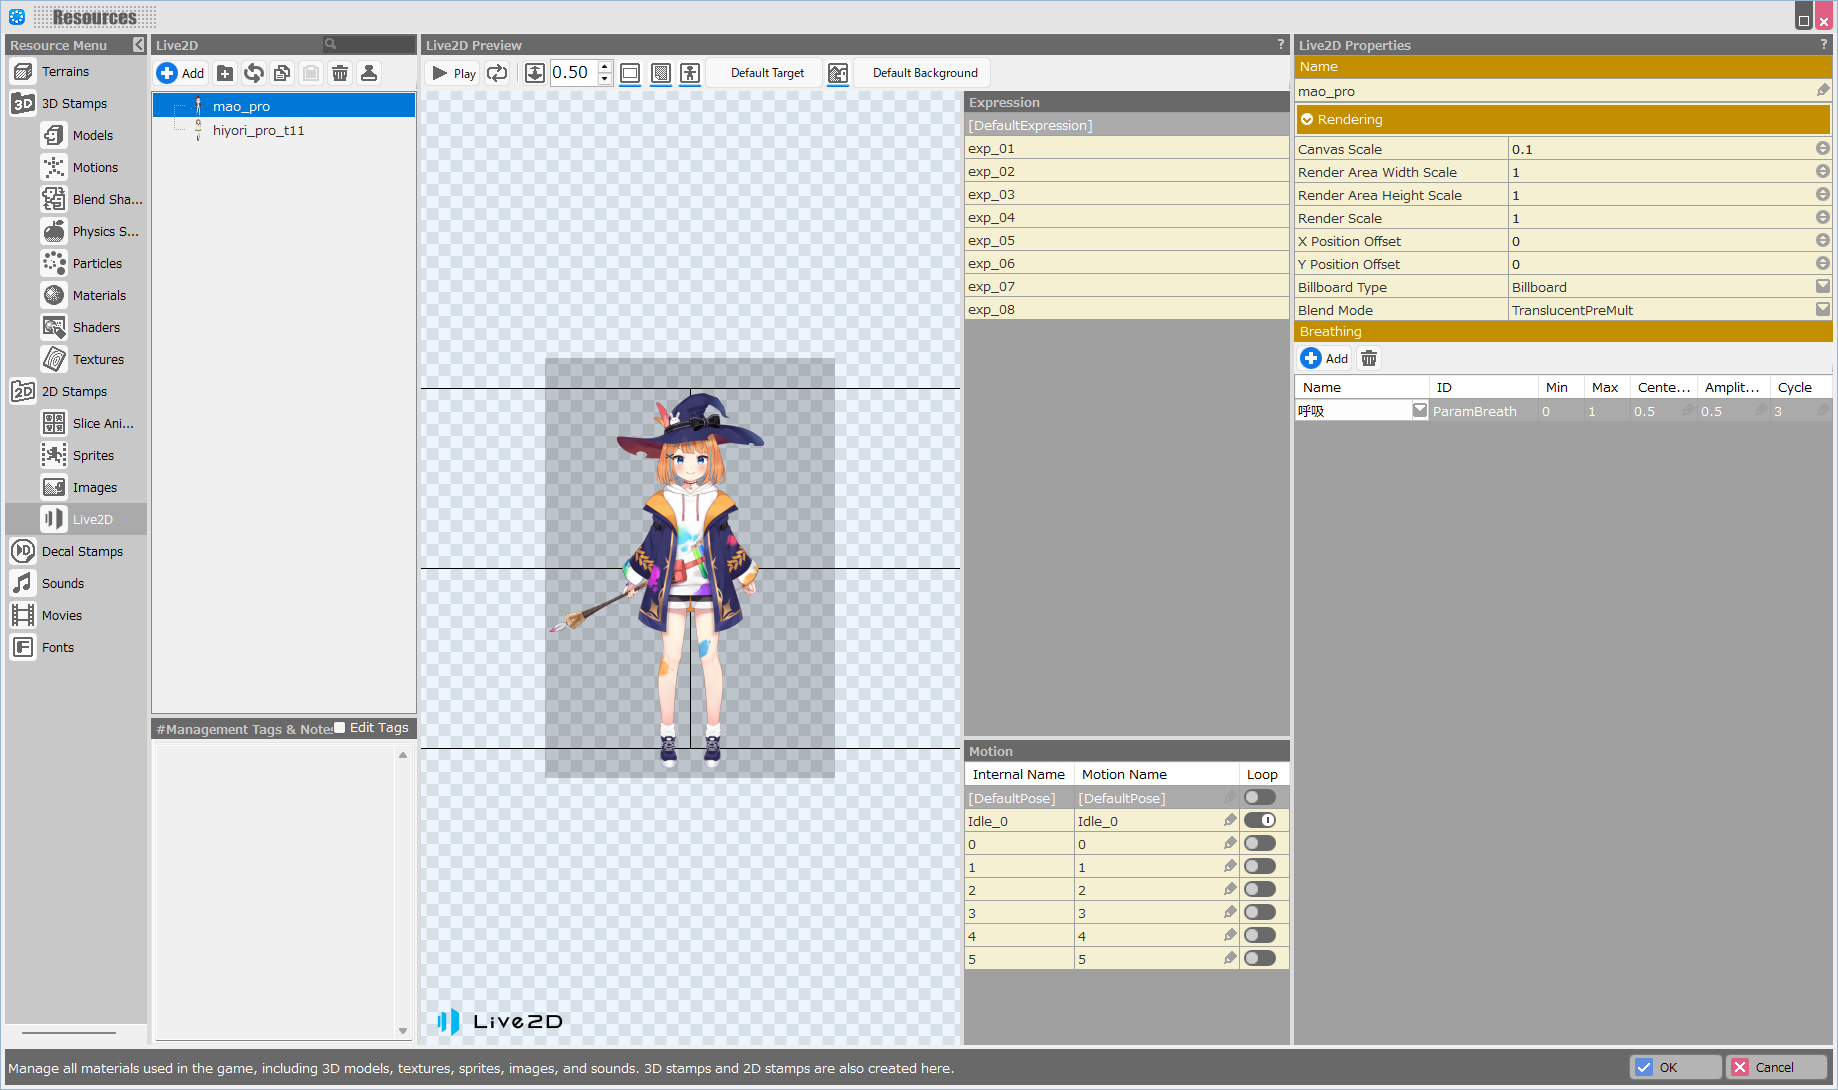Decrease preview scale with the down stepper
The width and height of the screenshot is (1838, 1090).
pos(604,79)
